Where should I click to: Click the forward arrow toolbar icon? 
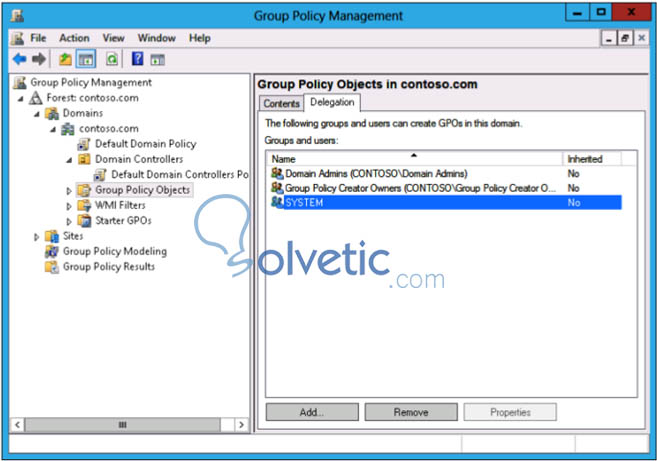pos(39,59)
